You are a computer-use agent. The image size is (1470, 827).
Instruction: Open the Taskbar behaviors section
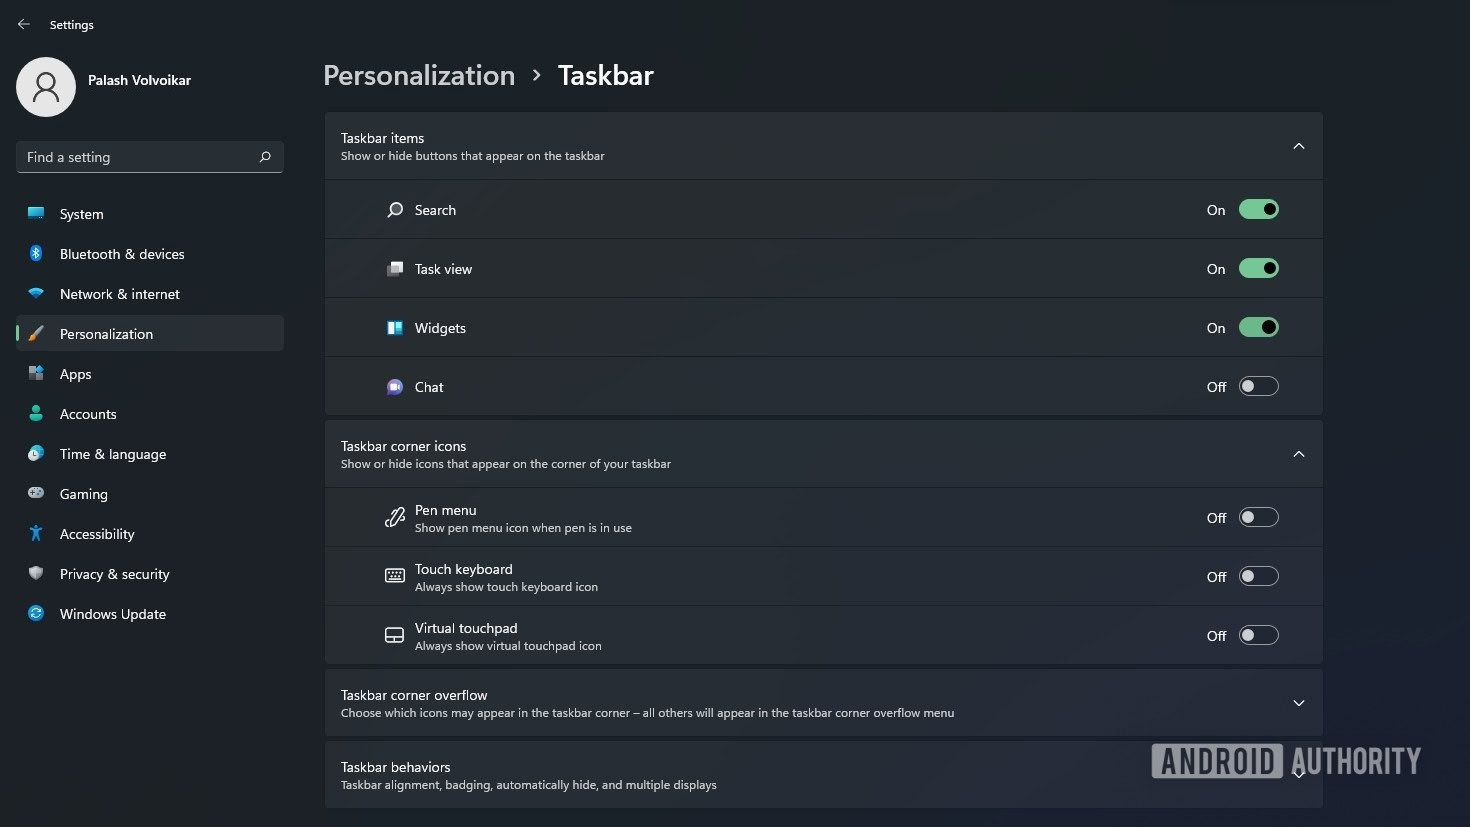[700, 775]
